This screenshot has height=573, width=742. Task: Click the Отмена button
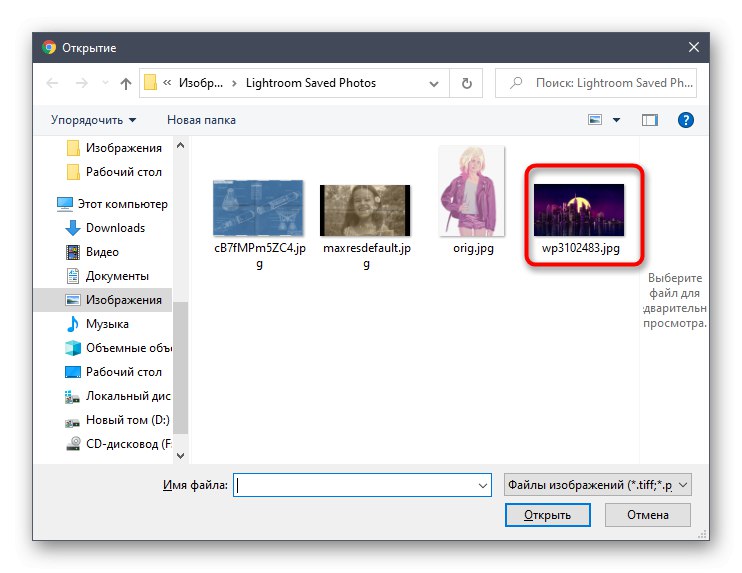pyautogui.click(x=647, y=515)
